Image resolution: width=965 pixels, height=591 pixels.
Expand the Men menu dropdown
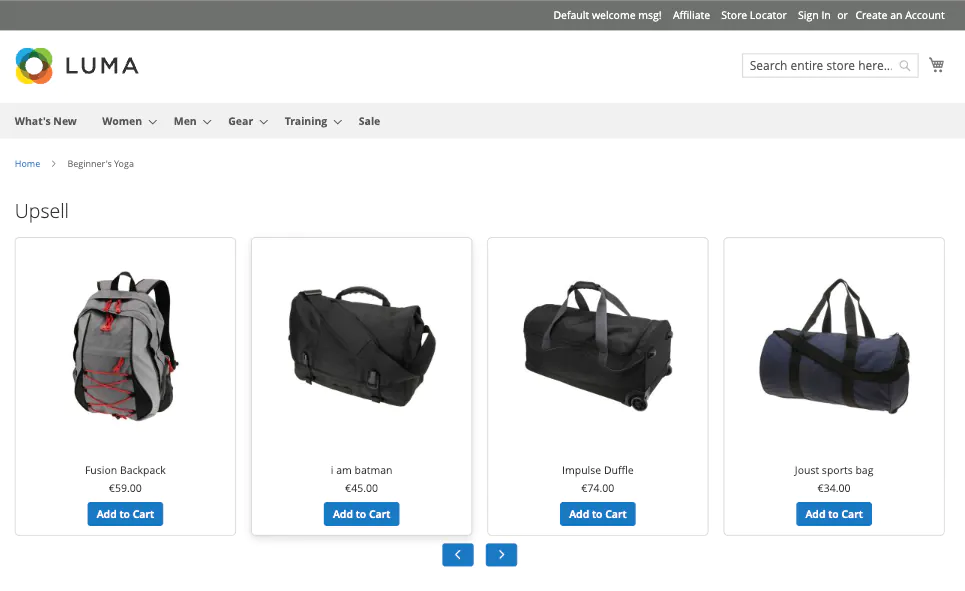(x=192, y=121)
